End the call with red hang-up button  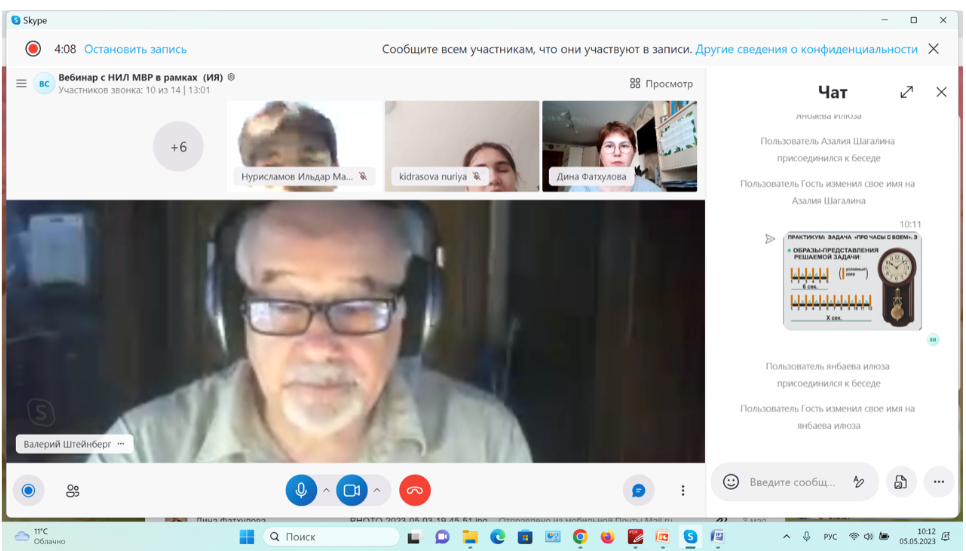(x=415, y=490)
